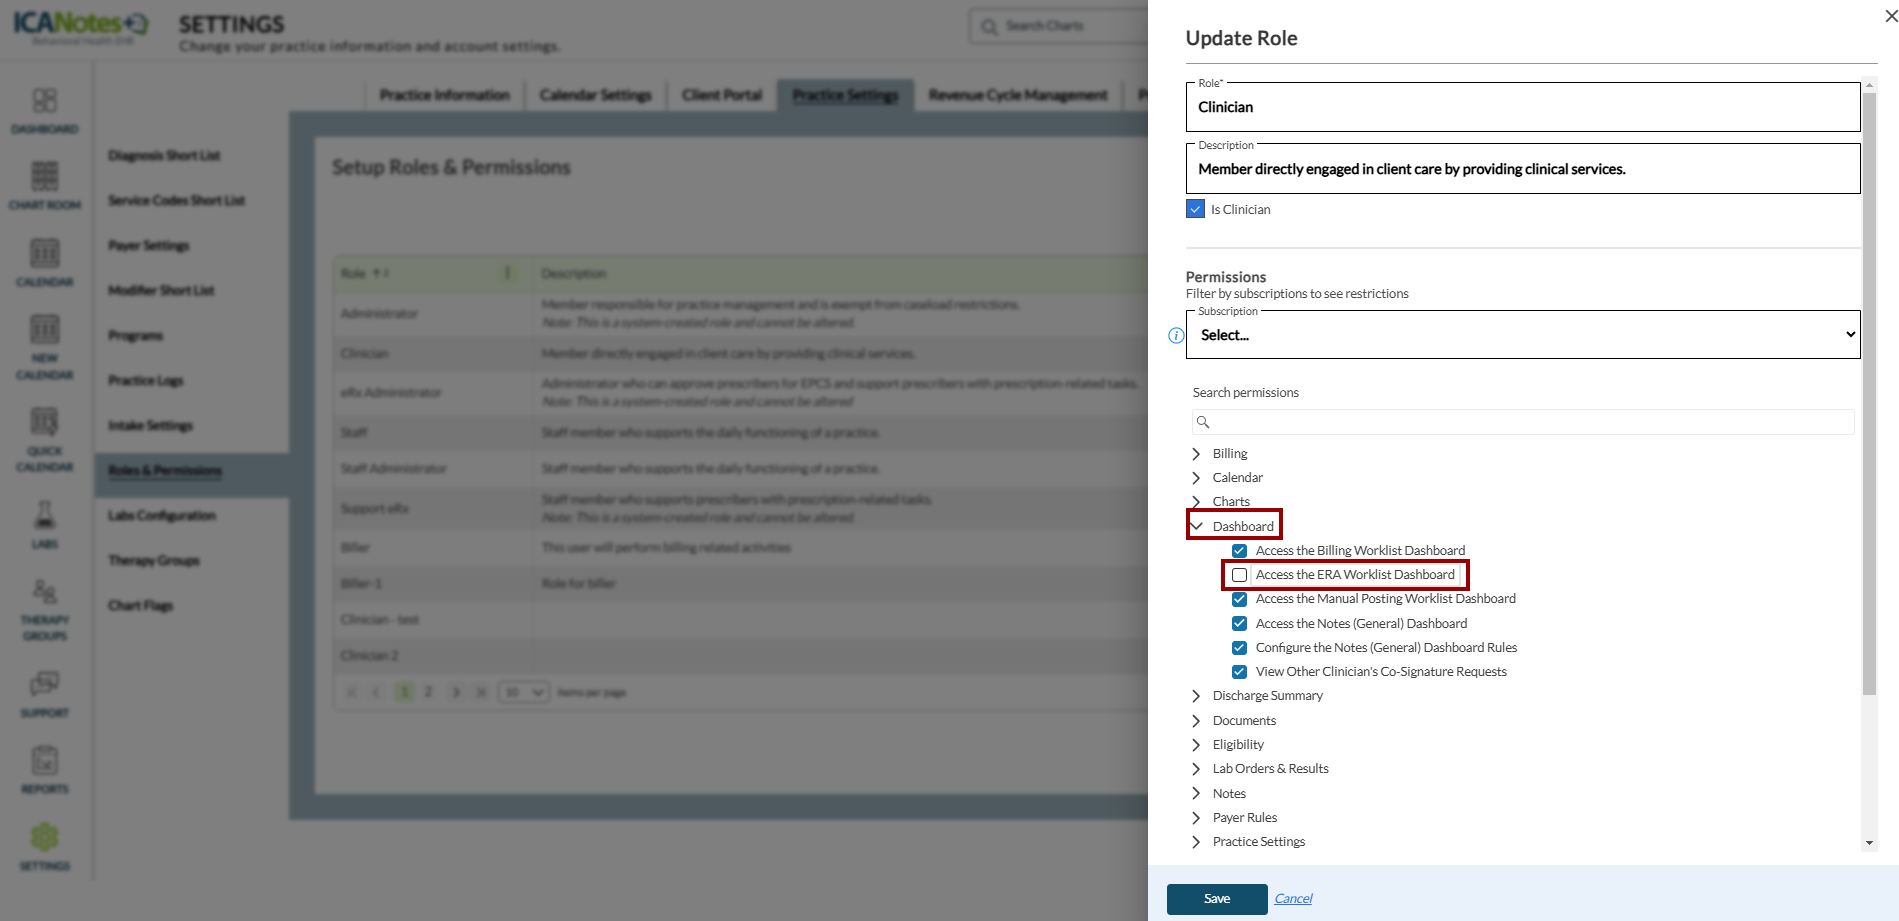Expand the Eligibility permissions group
The width and height of the screenshot is (1899, 921).
click(x=1196, y=745)
